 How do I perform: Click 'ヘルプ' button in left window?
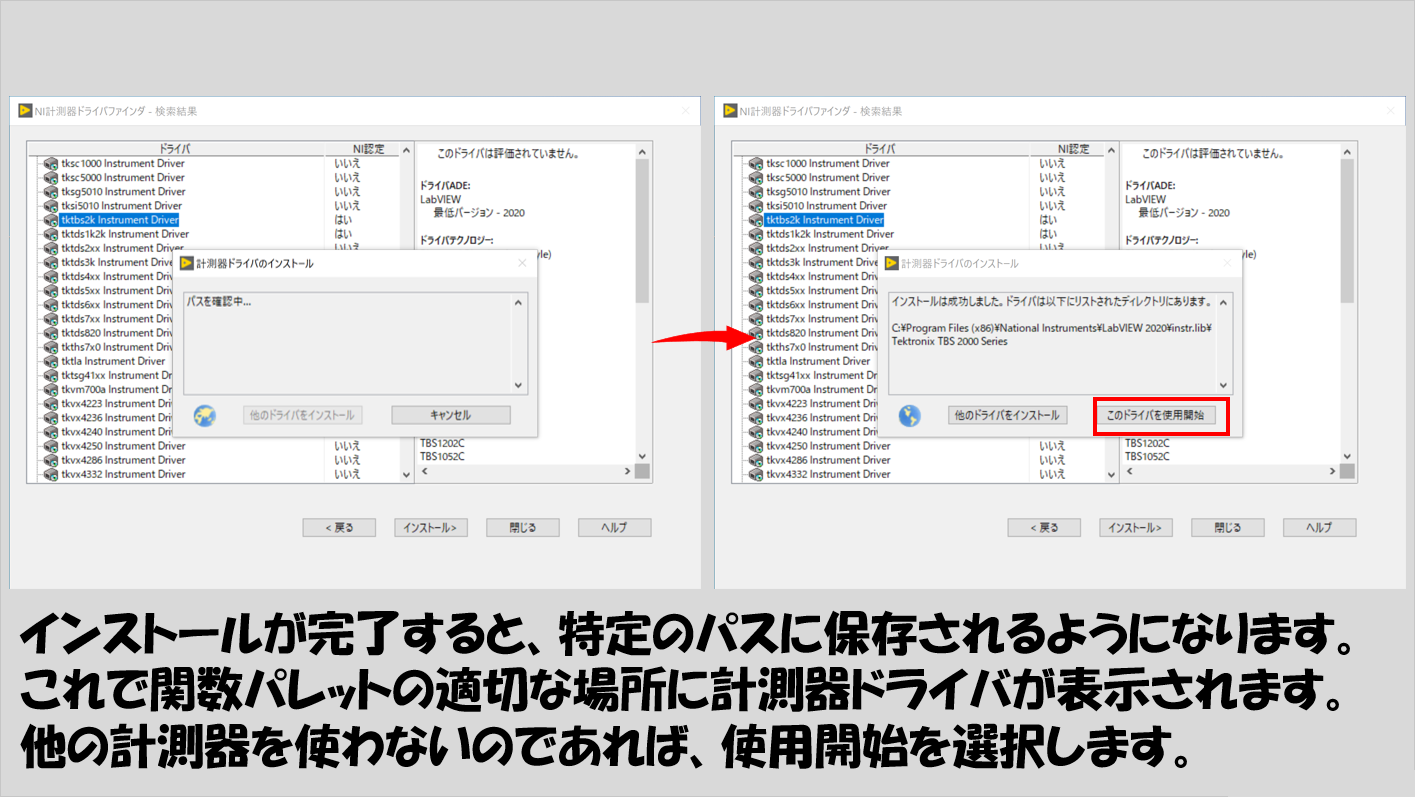click(x=615, y=528)
